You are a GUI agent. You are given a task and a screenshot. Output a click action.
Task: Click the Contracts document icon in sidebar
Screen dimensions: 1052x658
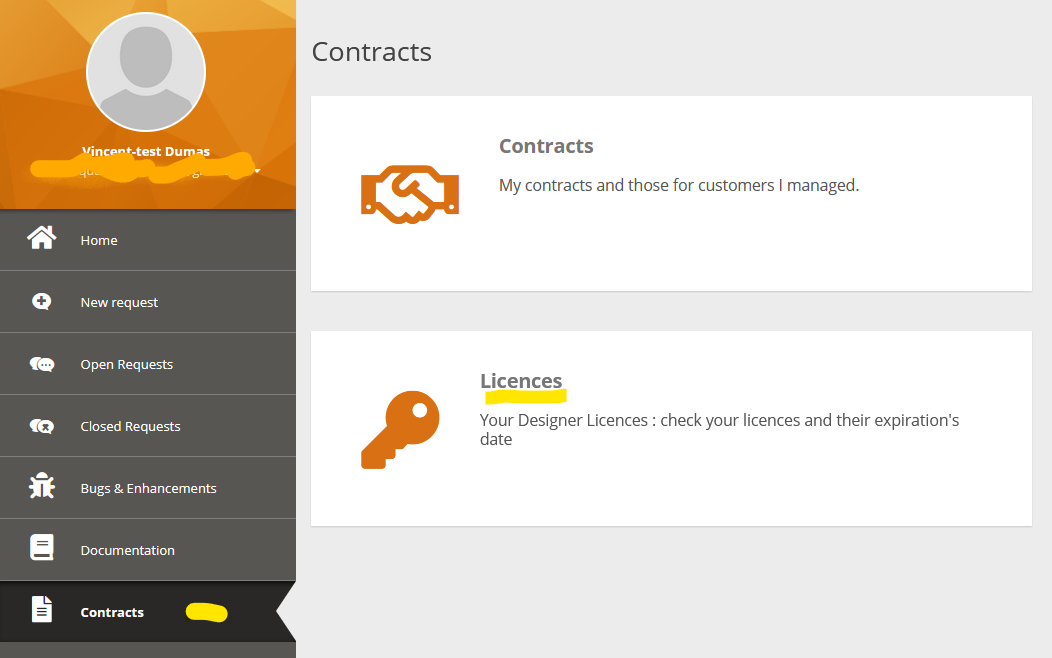point(41,610)
